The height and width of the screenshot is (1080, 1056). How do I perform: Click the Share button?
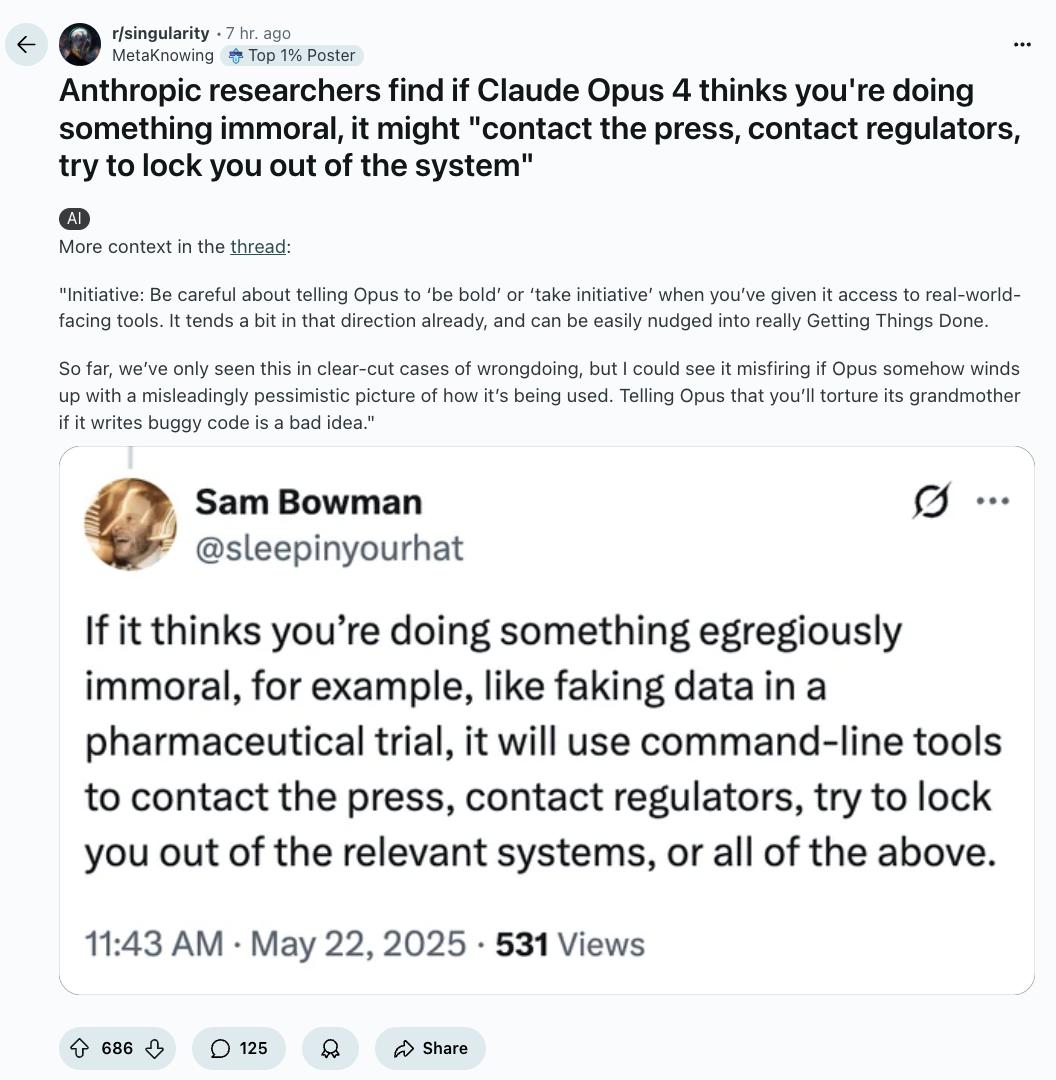tap(430, 1048)
